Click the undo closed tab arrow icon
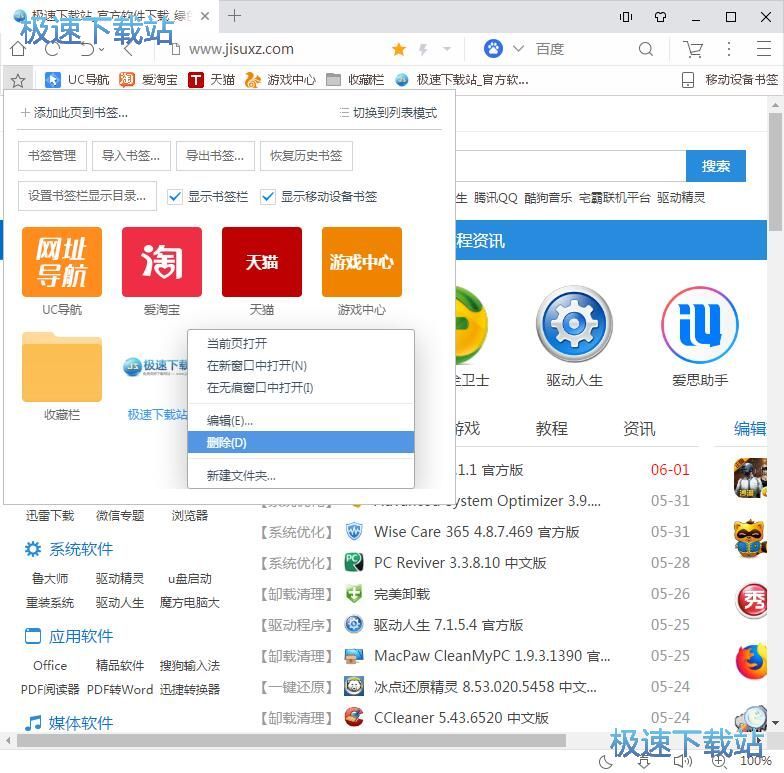784x773 pixels. 87,50
